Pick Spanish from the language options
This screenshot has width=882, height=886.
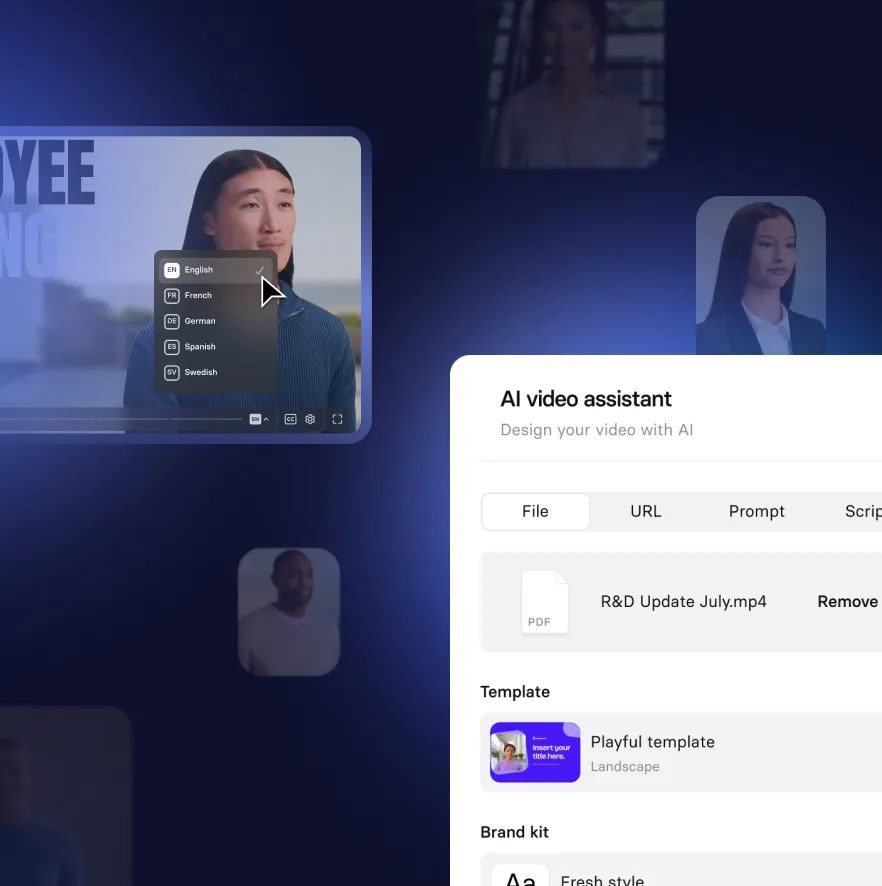200,347
